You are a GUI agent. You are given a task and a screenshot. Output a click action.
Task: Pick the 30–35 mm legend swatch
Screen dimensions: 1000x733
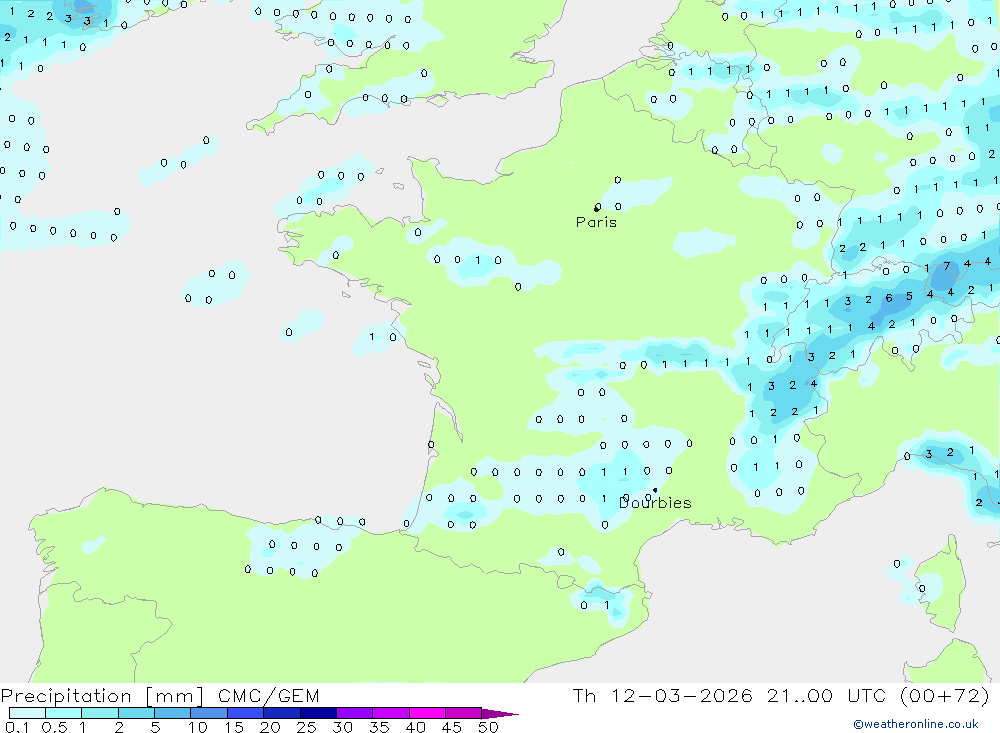point(355,713)
